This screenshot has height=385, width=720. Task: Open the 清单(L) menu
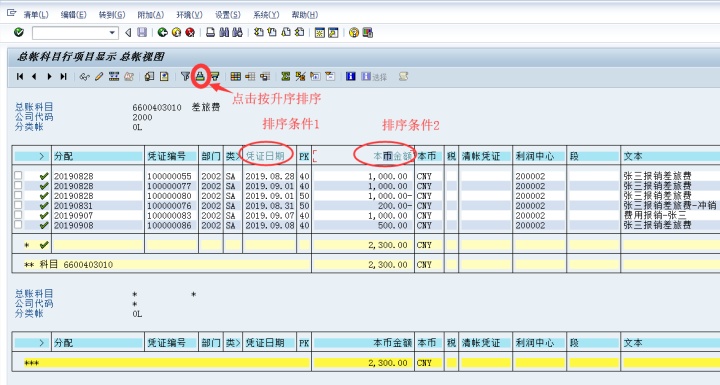click(36, 15)
